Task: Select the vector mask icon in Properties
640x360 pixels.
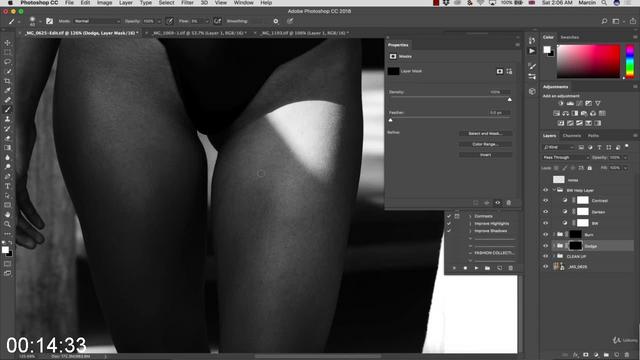Action: [509, 71]
